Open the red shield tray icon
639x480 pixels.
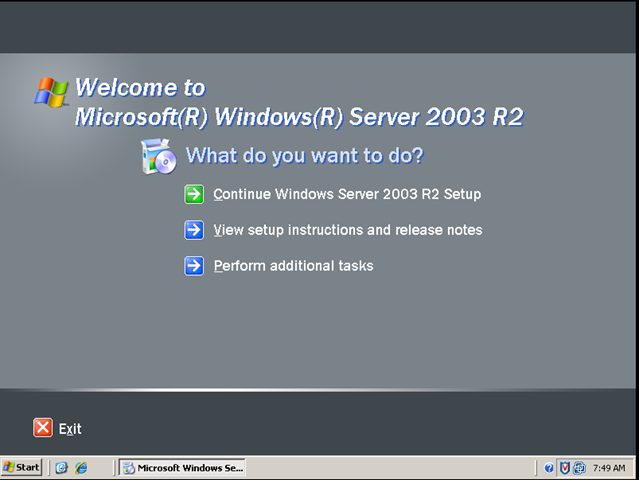pos(564,468)
